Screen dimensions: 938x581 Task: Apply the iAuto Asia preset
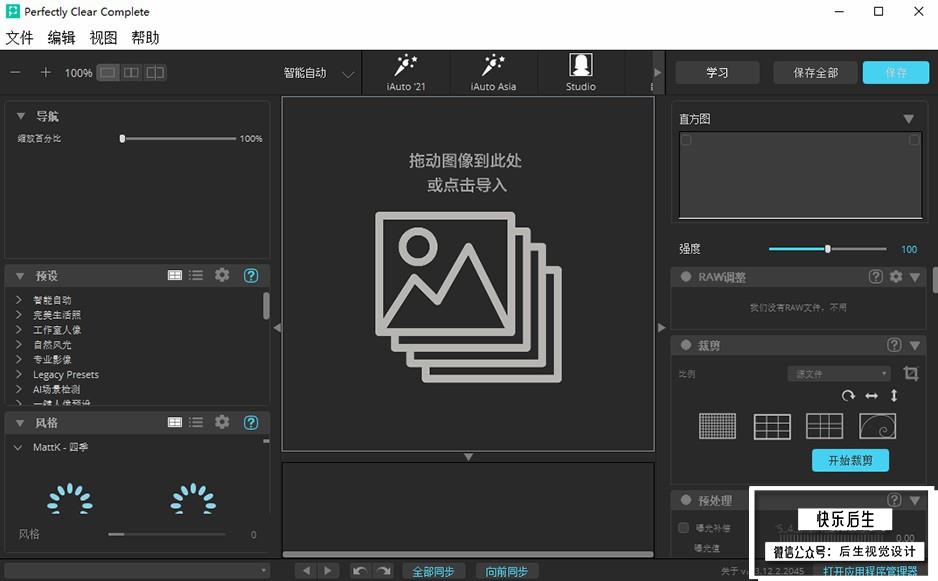[494, 72]
